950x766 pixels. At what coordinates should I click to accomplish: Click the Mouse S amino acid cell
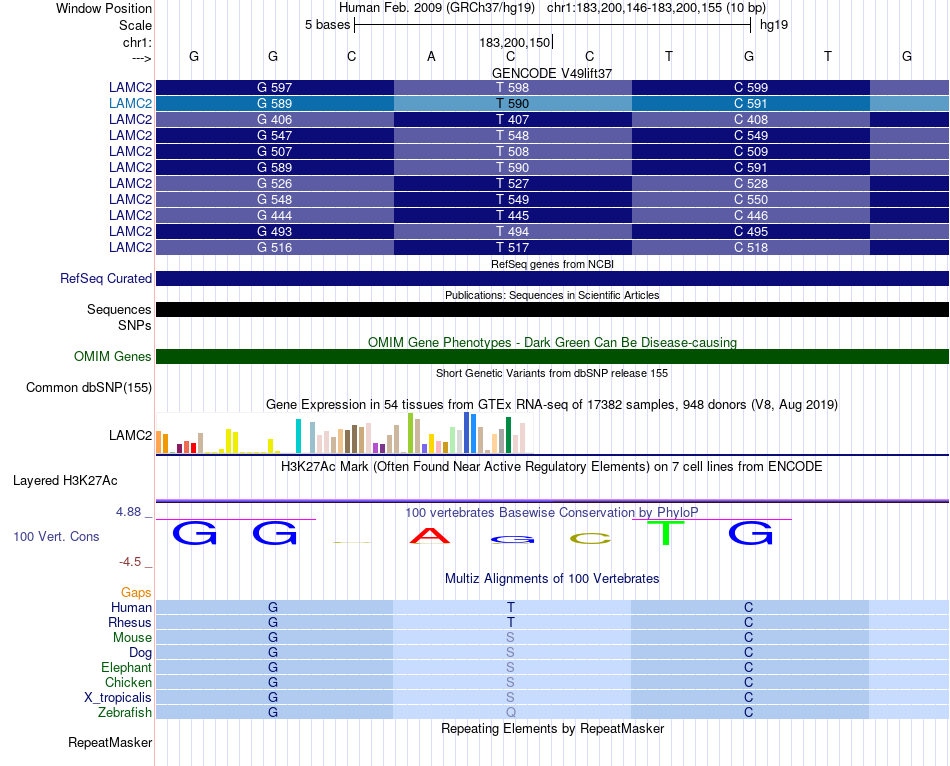pos(511,638)
